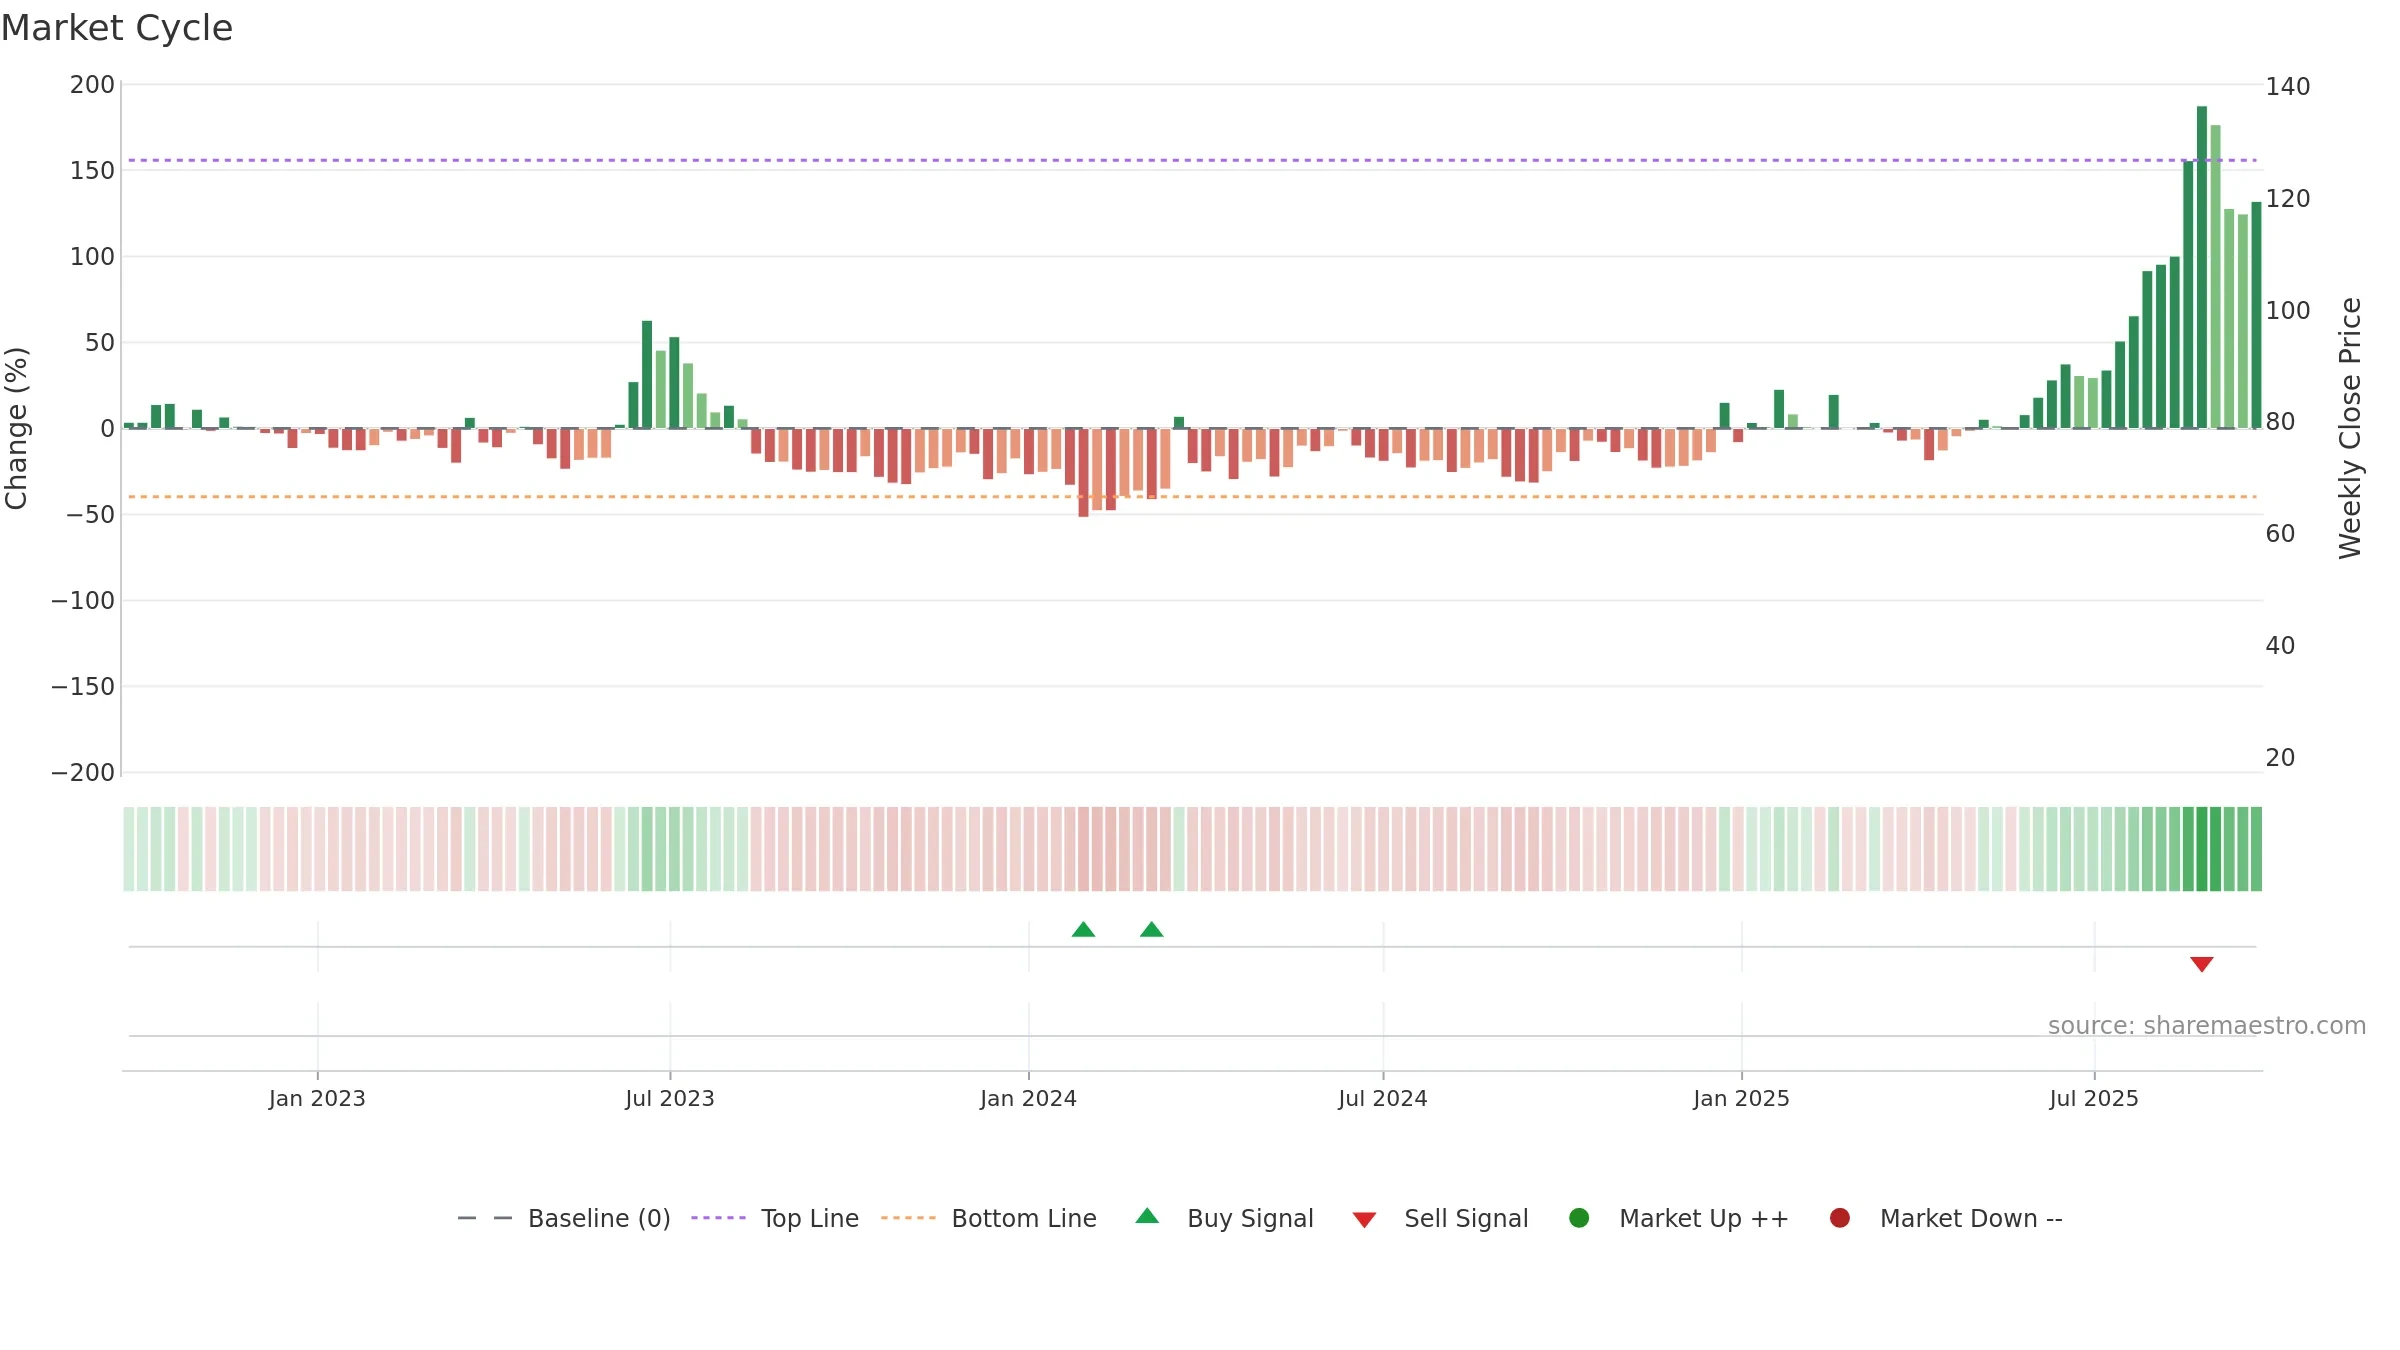Click the tallest green bar near Jul 2023
2400x1350 pixels.
click(x=647, y=374)
